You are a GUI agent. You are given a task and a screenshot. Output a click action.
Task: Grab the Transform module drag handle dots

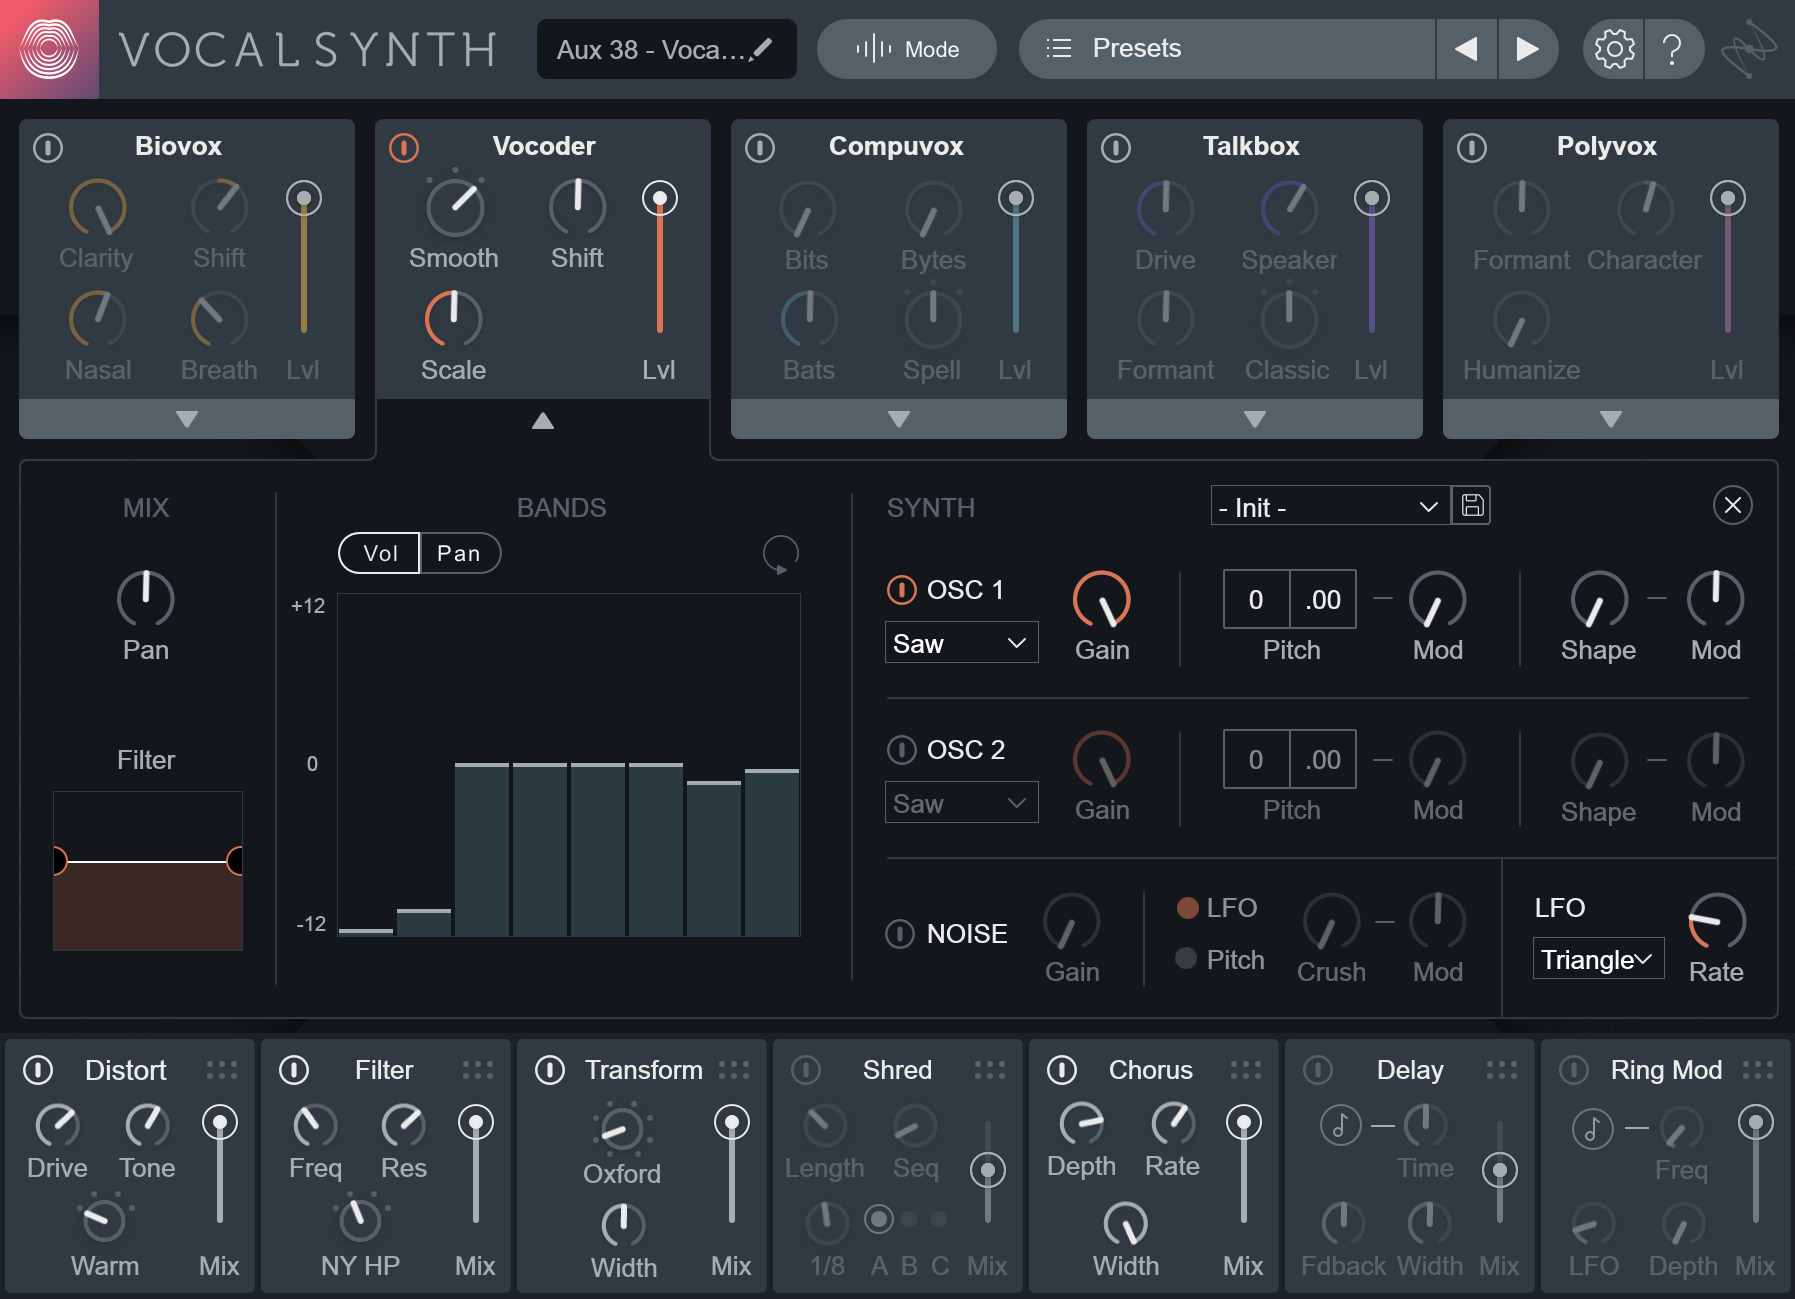click(x=734, y=1070)
